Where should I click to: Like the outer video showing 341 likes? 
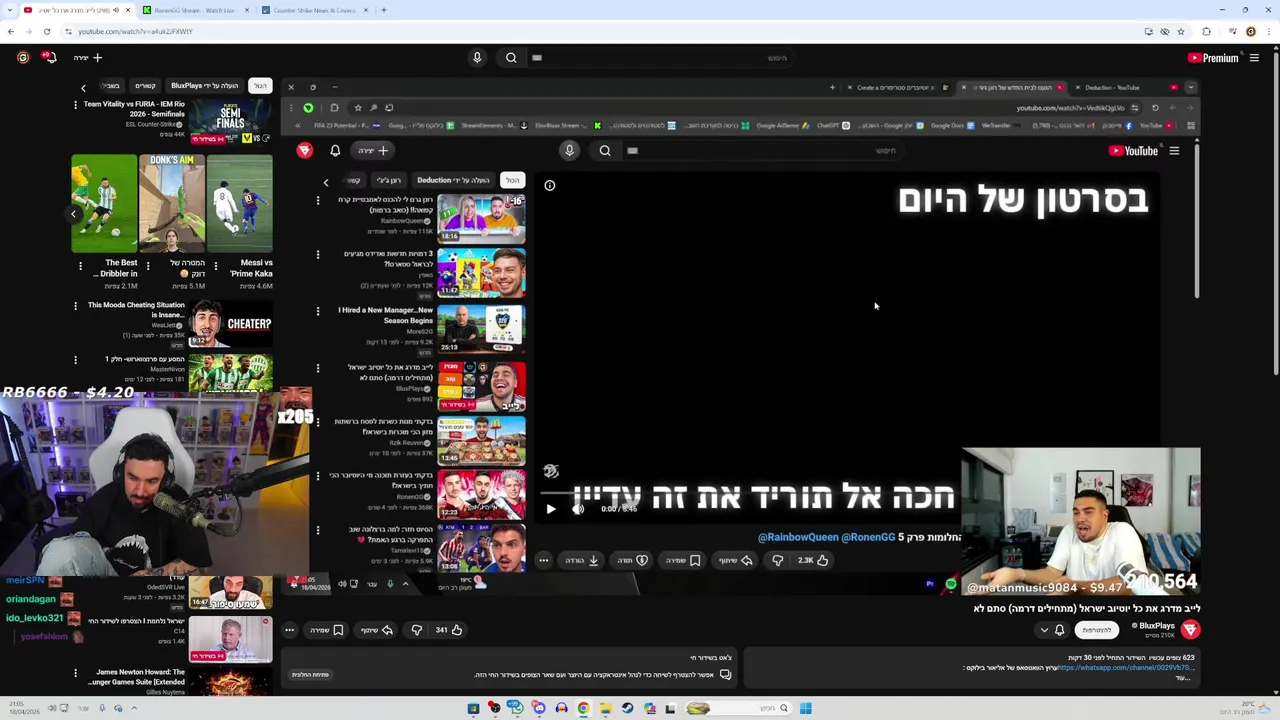449,630
